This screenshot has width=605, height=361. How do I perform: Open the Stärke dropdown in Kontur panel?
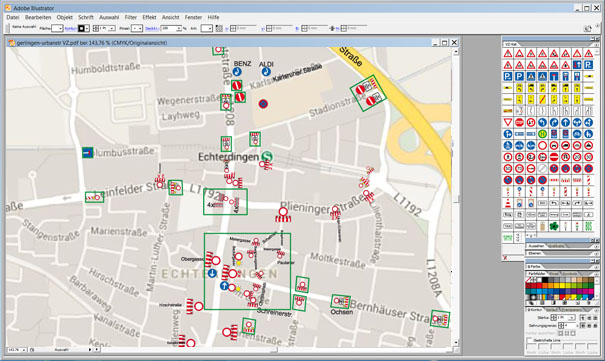(572, 318)
